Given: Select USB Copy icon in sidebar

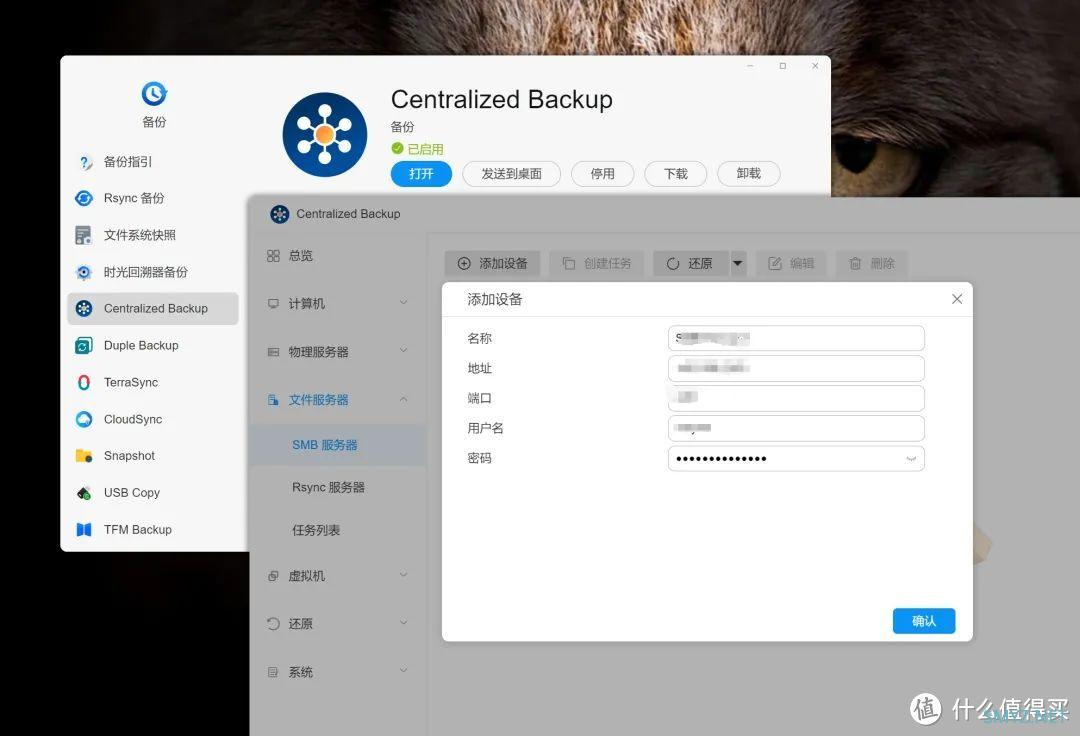Looking at the screenshot, I should (84, 493).
